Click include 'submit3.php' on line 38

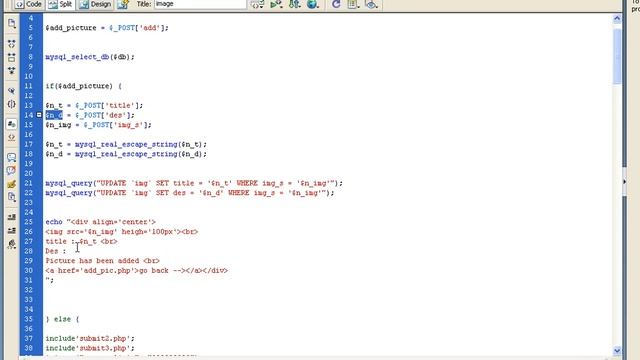point(90,349)
